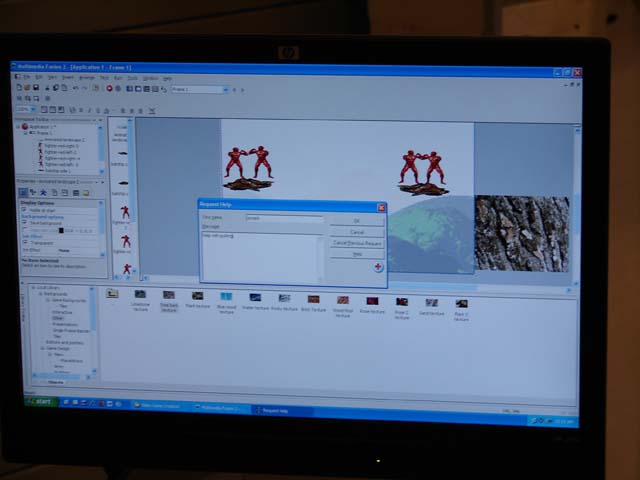Select the Limestone texture library item
This screenshot has height=480, width=640.
tap(140, 296)
